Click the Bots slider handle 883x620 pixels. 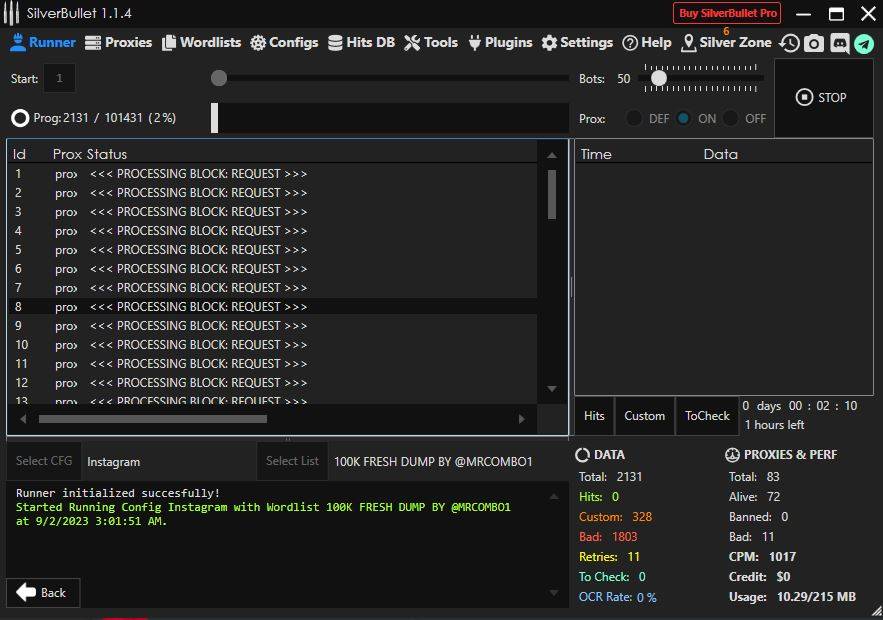click(x=659, y=78)
